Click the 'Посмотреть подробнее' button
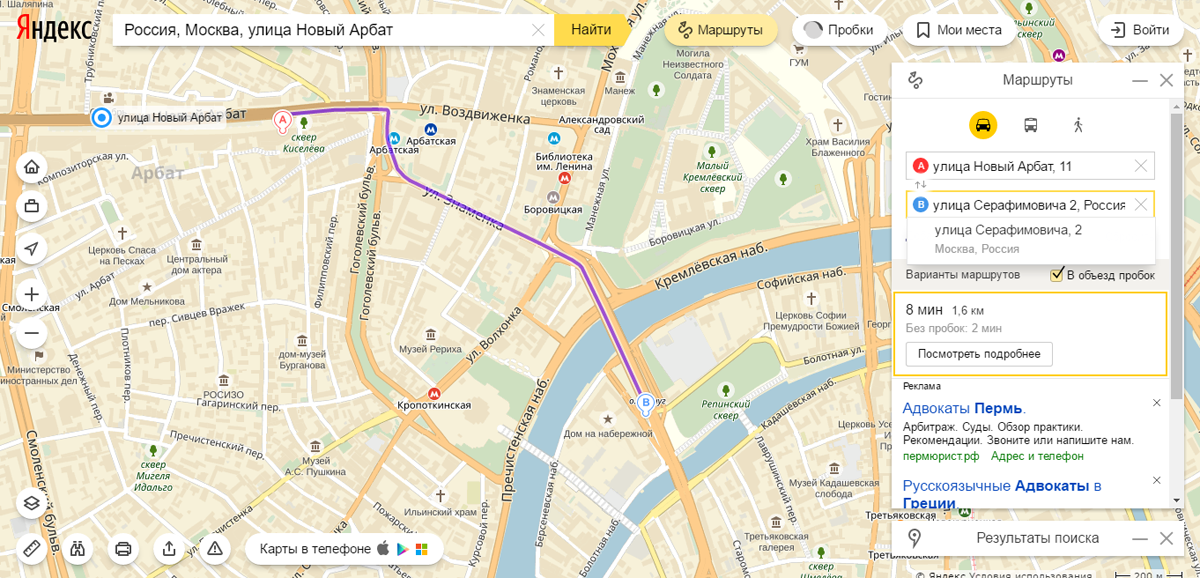 point(979,354)
